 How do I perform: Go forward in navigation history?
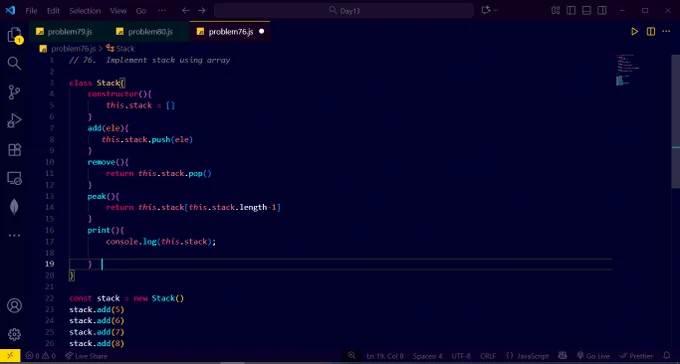202,10
